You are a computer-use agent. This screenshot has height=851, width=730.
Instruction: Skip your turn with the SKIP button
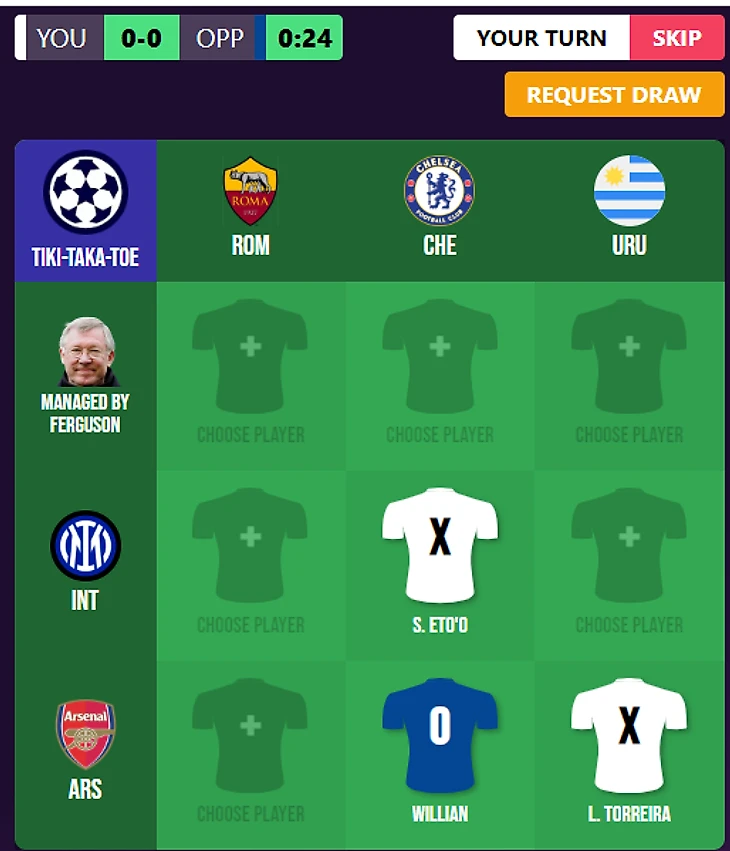pyautogui.click(x=677, y=37)
